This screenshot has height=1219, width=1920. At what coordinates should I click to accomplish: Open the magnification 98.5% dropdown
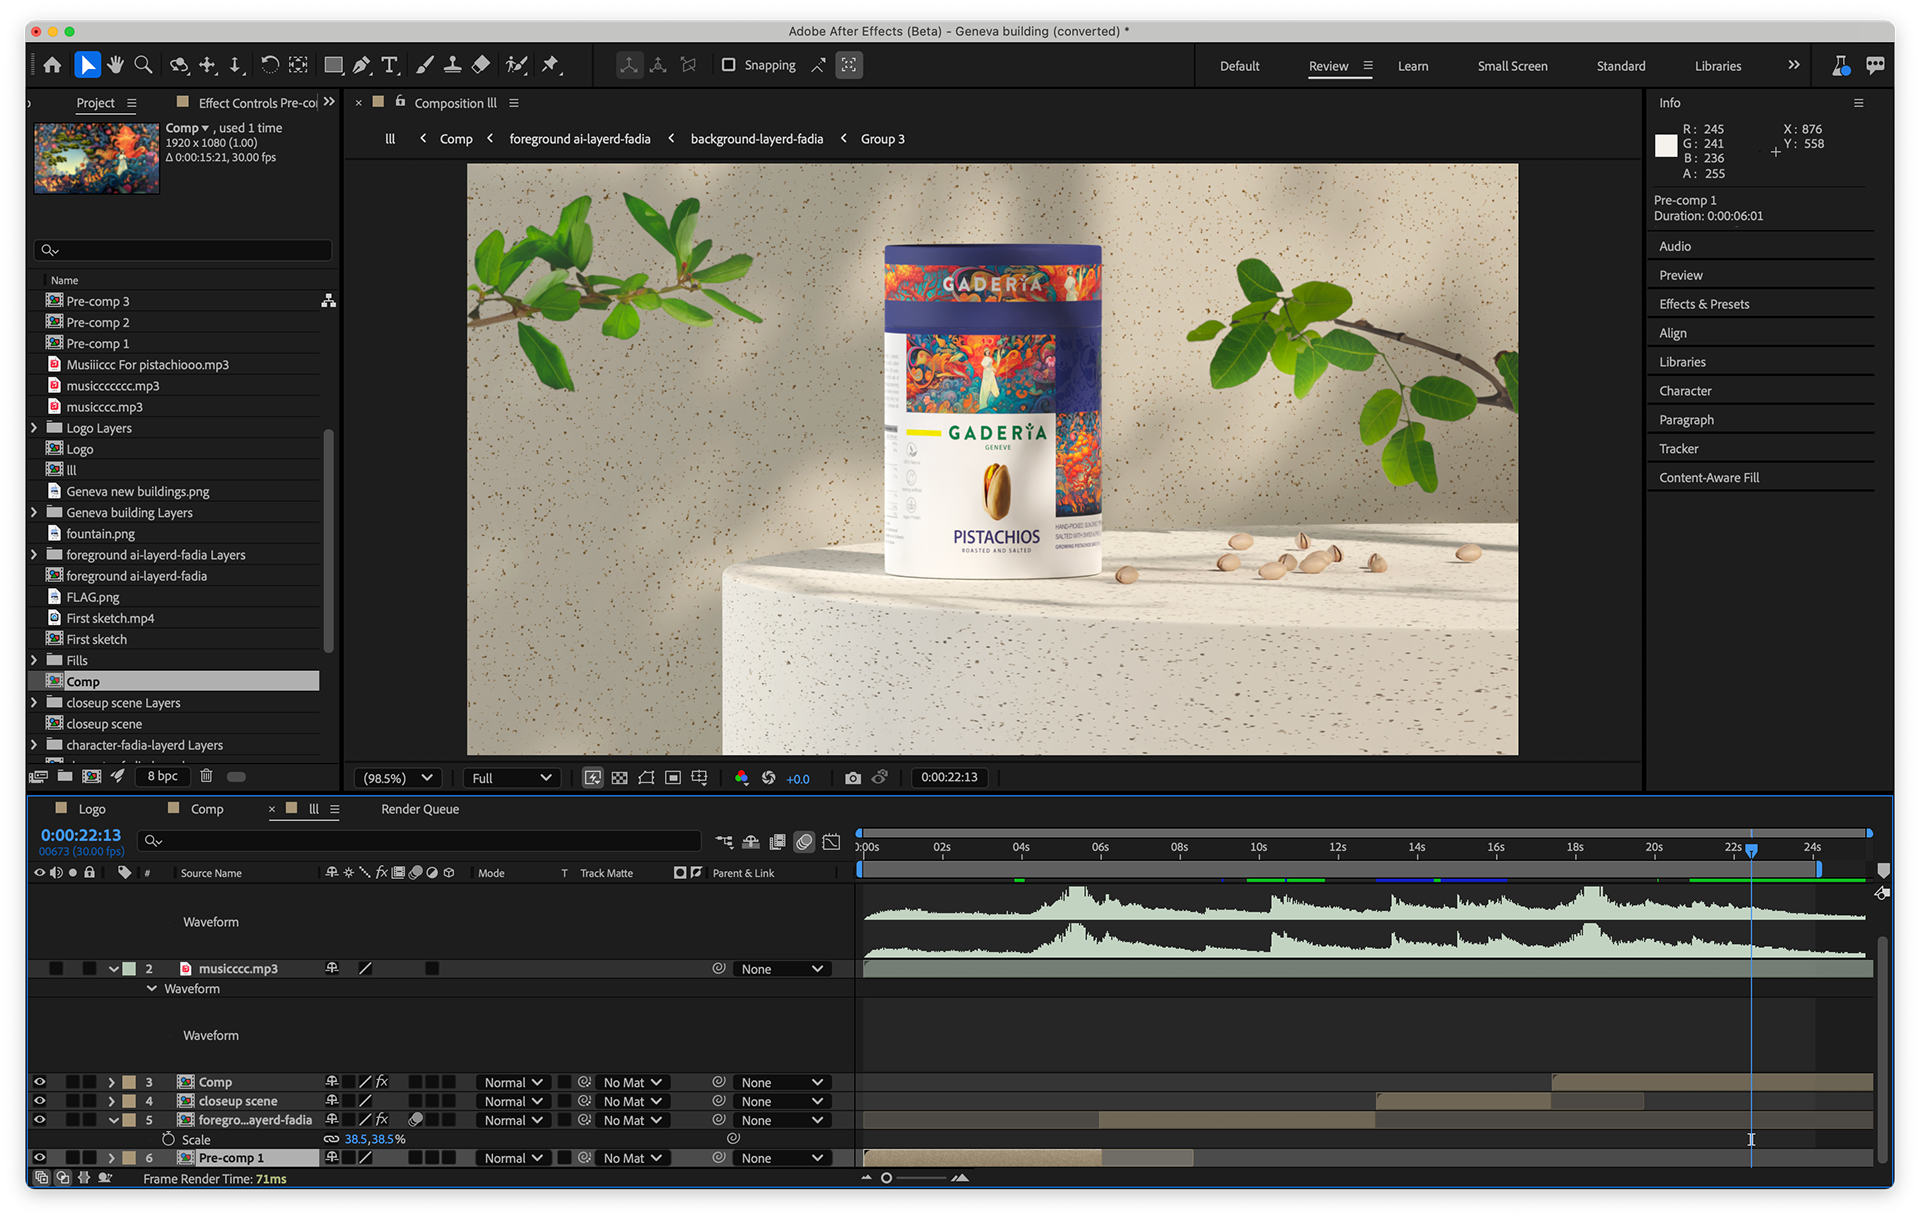tap(397, 778)
